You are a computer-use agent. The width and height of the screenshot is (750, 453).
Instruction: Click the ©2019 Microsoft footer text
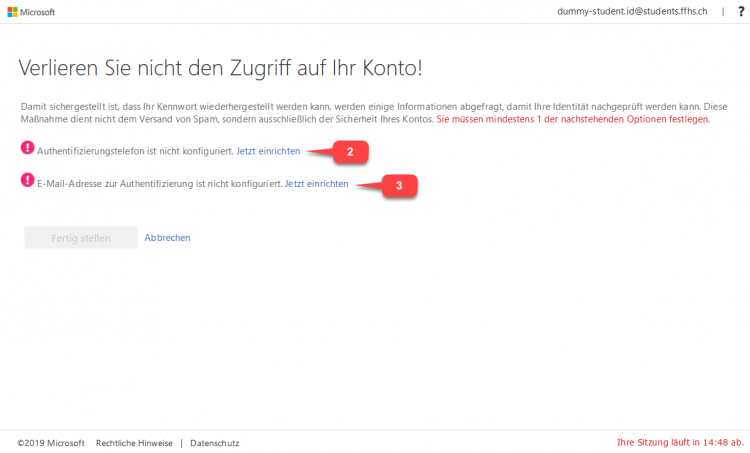(51, 443)
